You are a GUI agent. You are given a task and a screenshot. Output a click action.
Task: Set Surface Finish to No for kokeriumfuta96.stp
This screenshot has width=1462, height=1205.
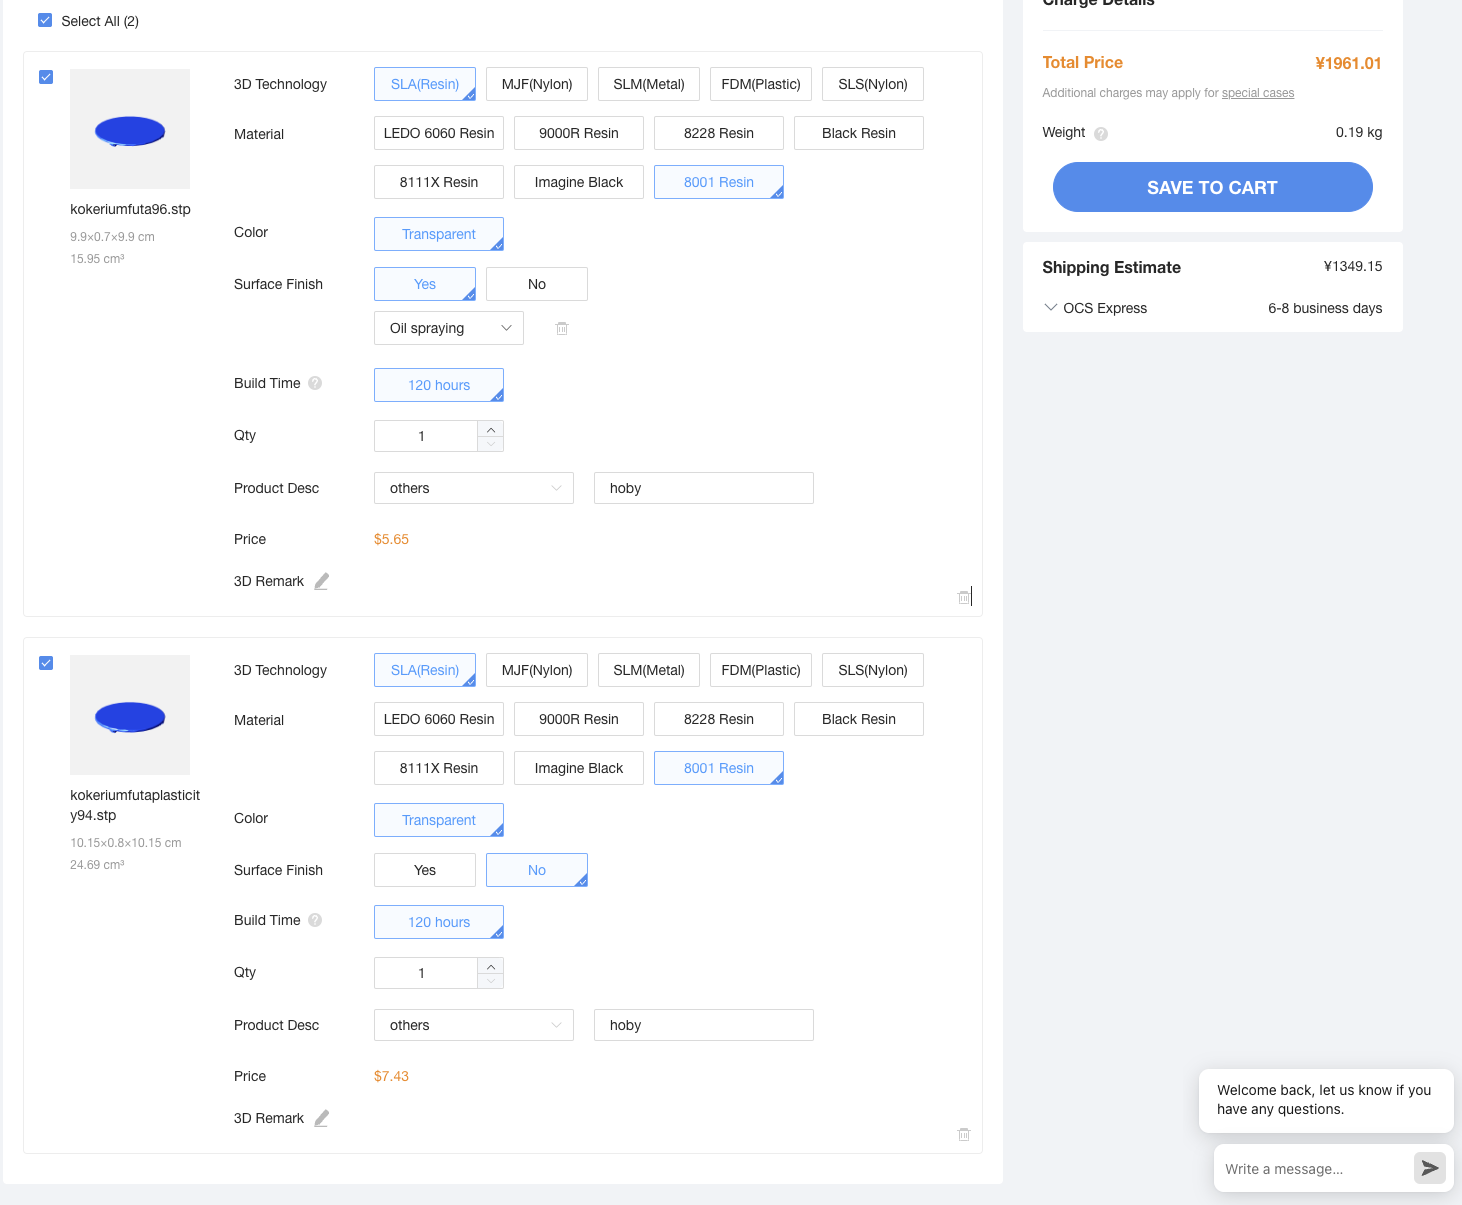[x=537, y=284]
